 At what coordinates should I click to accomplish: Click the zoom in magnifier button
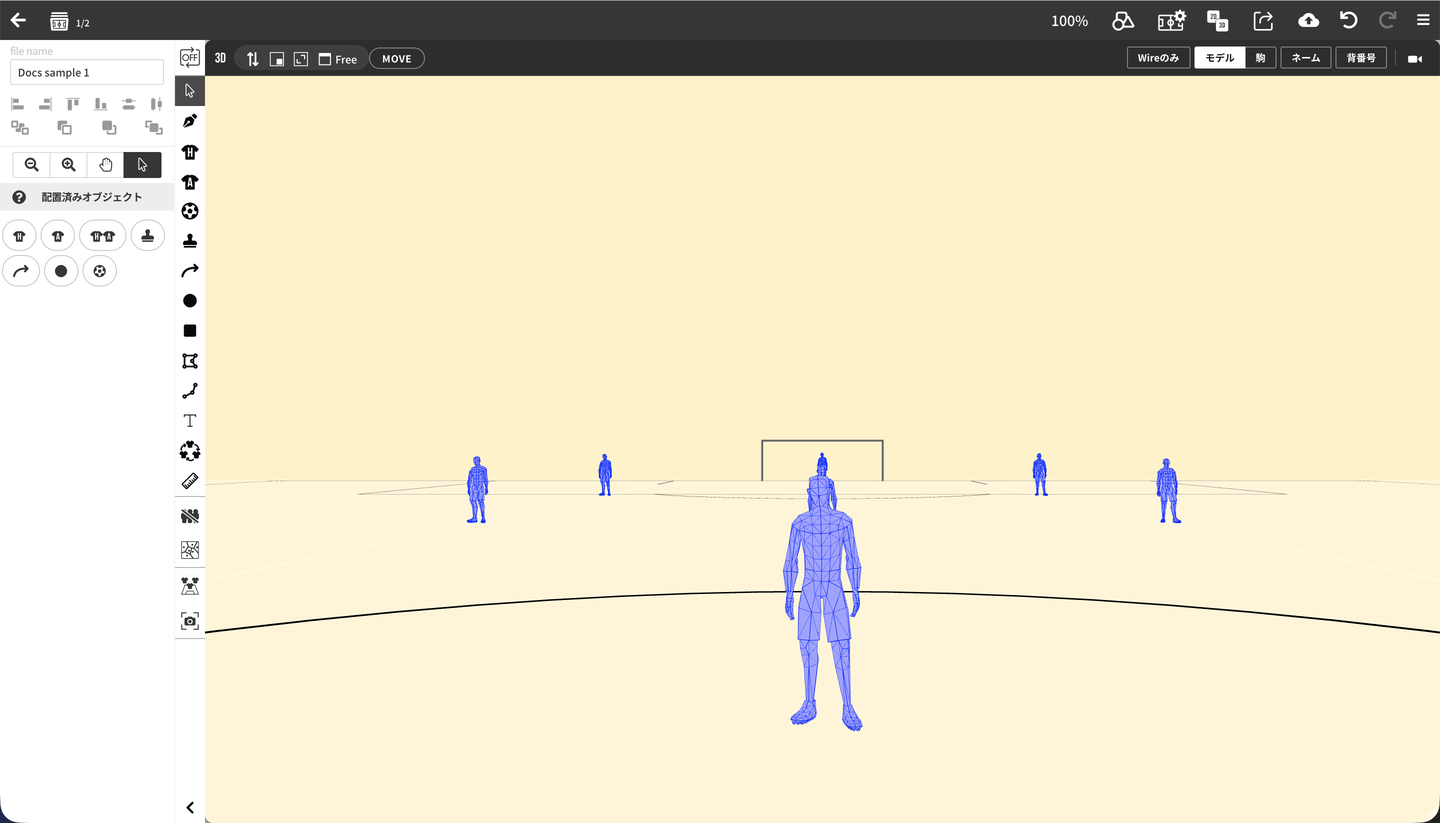click(x=68, y=165)
